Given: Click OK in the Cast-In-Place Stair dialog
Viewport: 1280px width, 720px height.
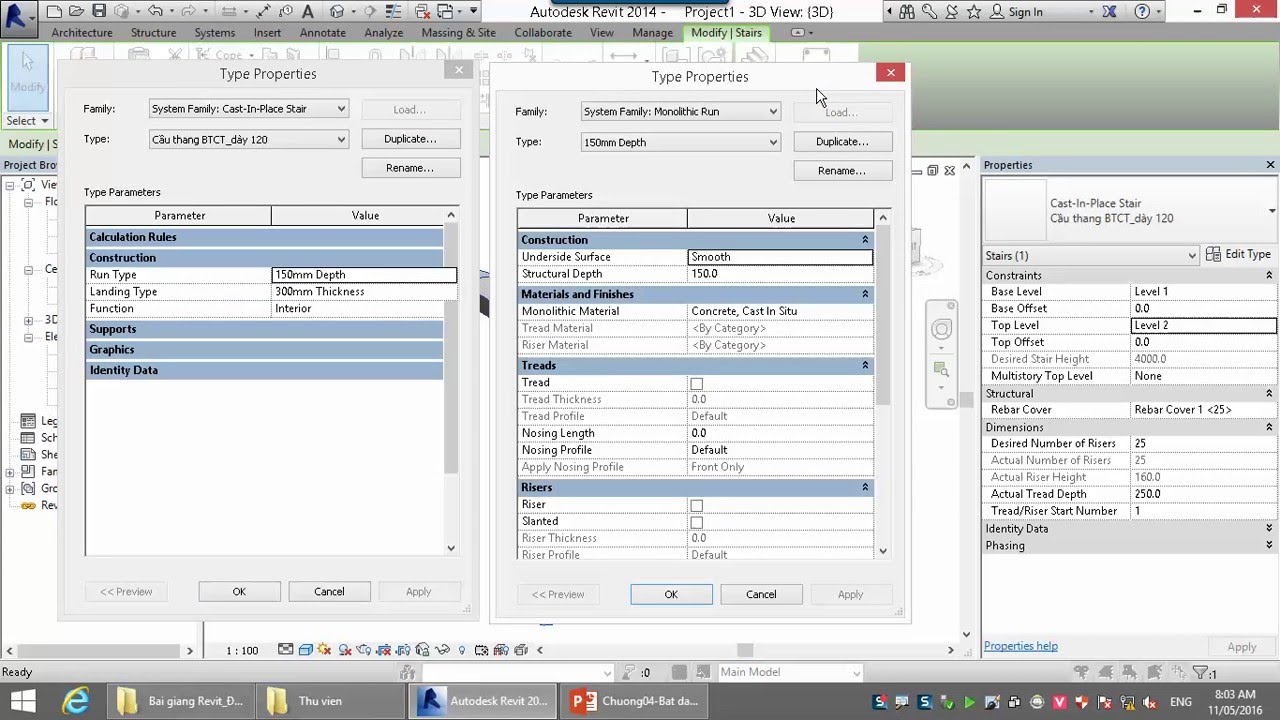Looking at the screenshot, I should click(x=239, y=592).
